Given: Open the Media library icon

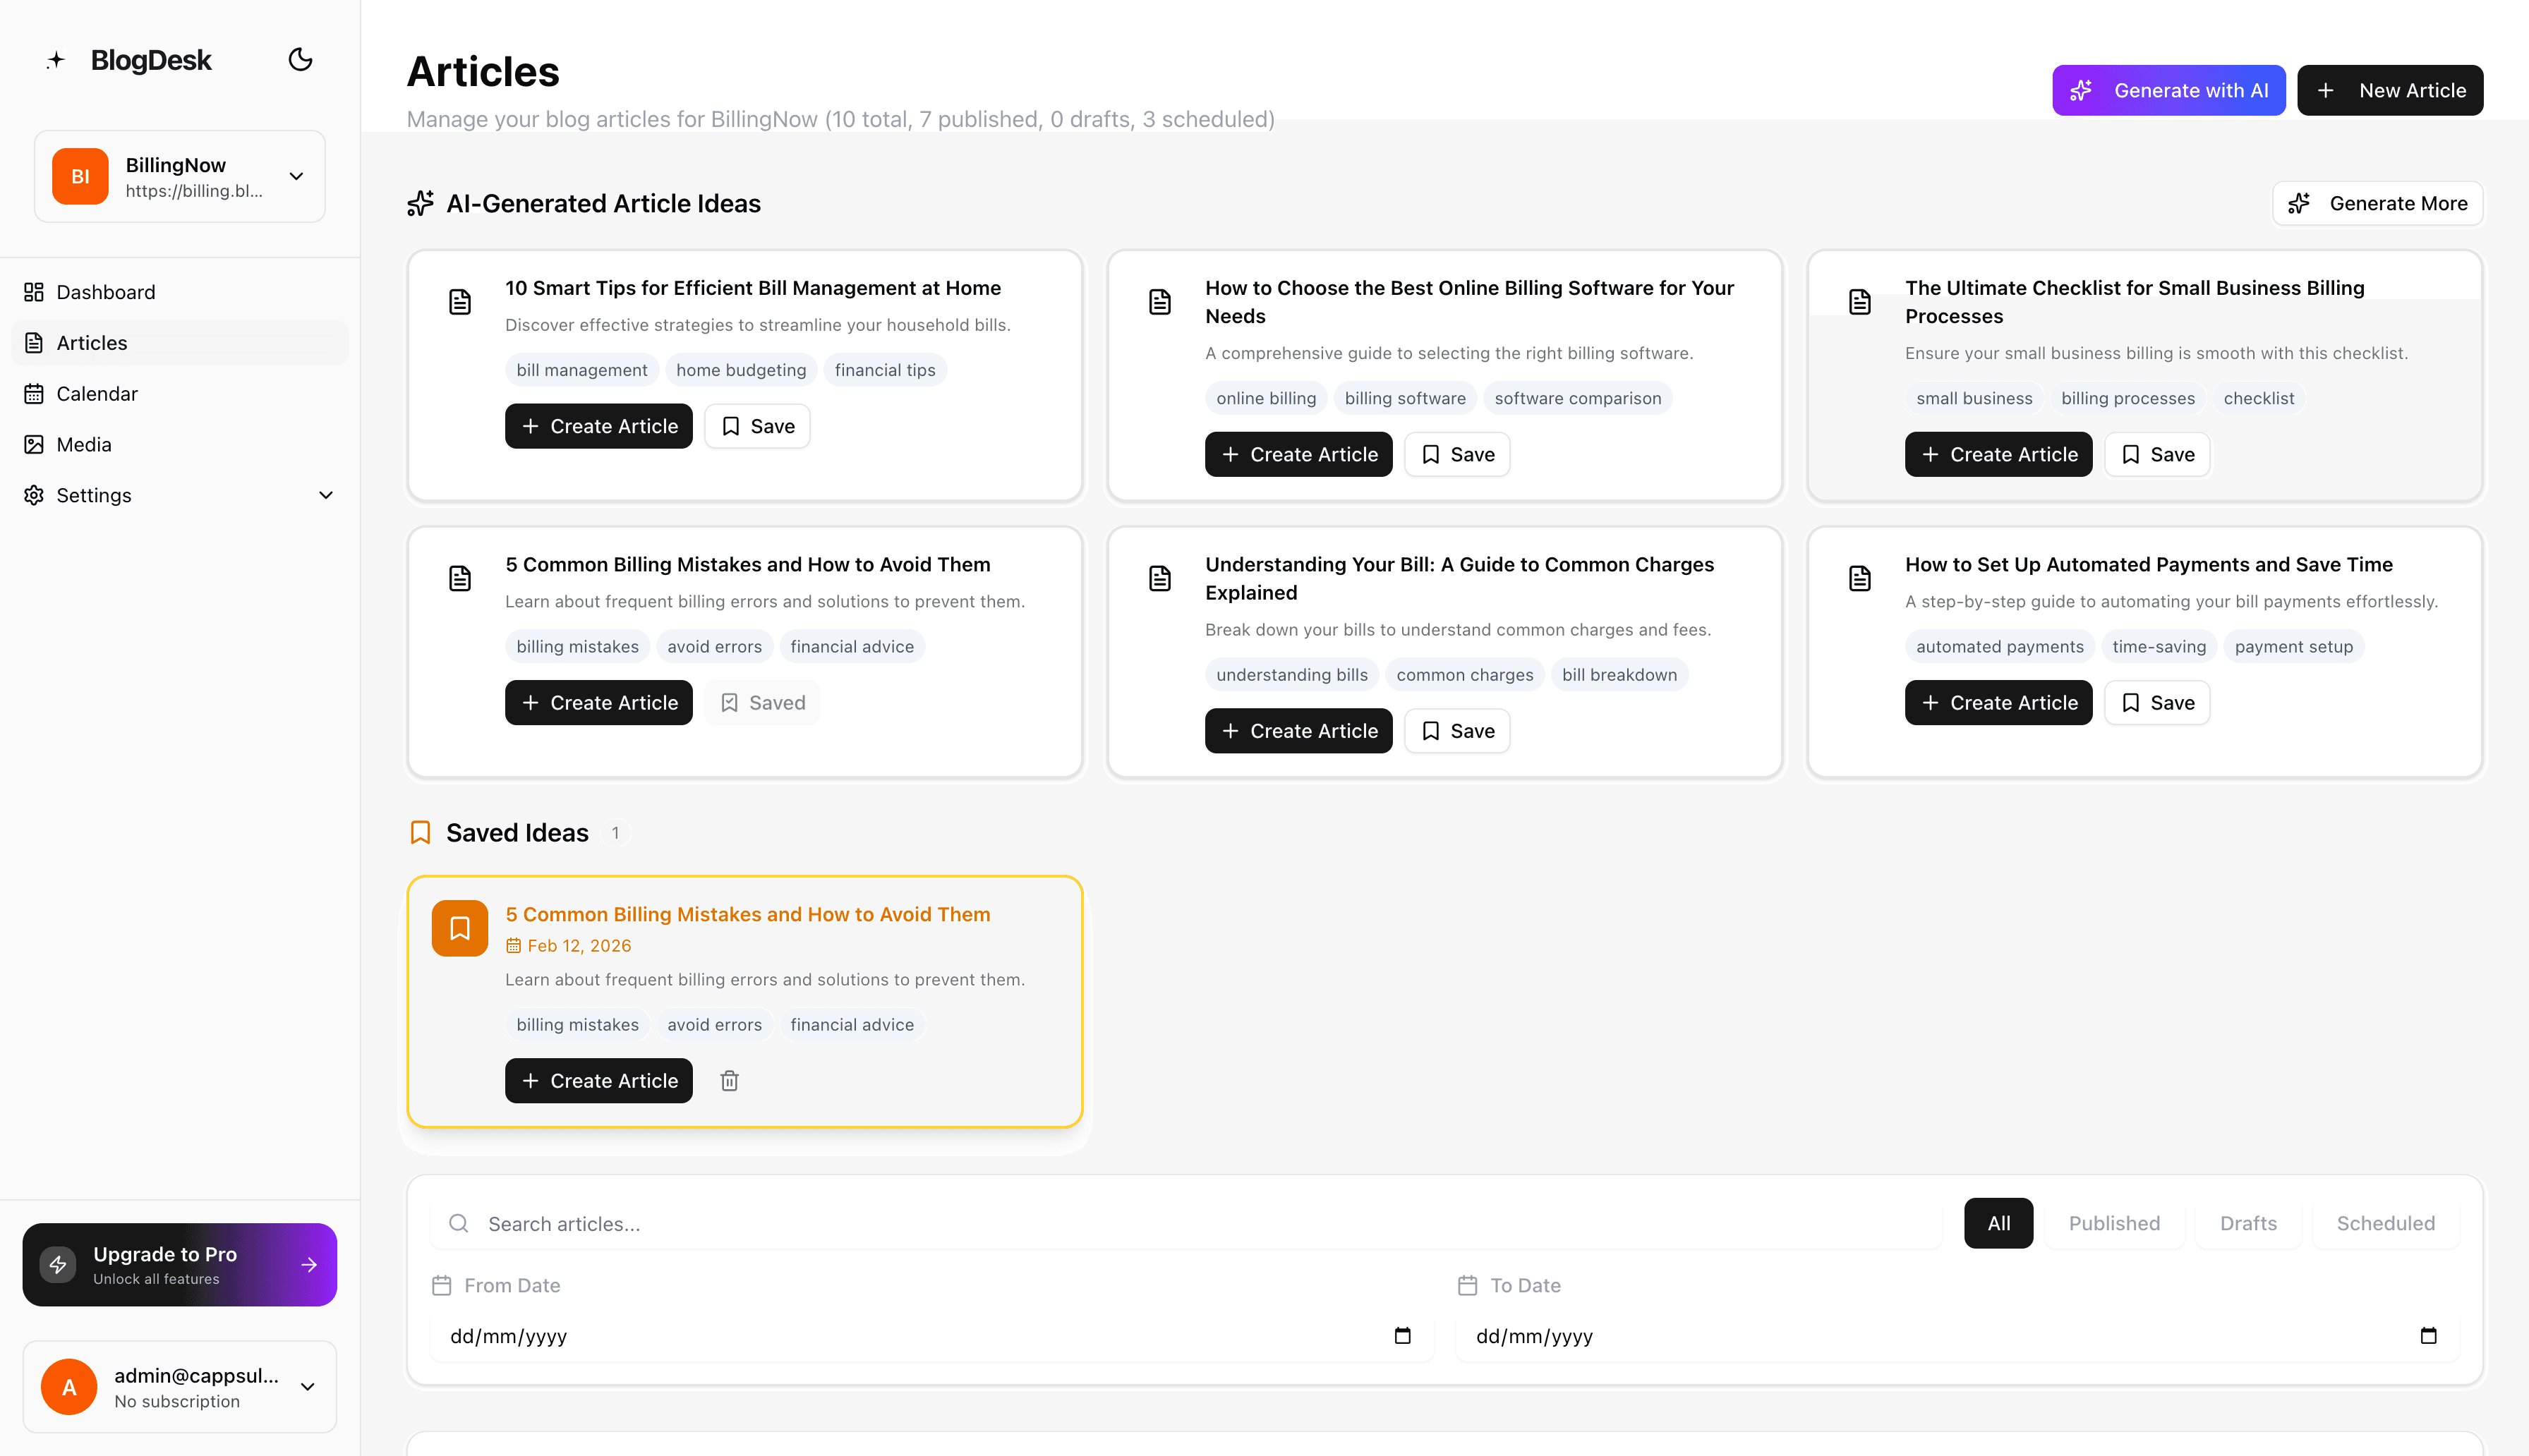Looking at the screenshot, I should click(x=33, y=444).
